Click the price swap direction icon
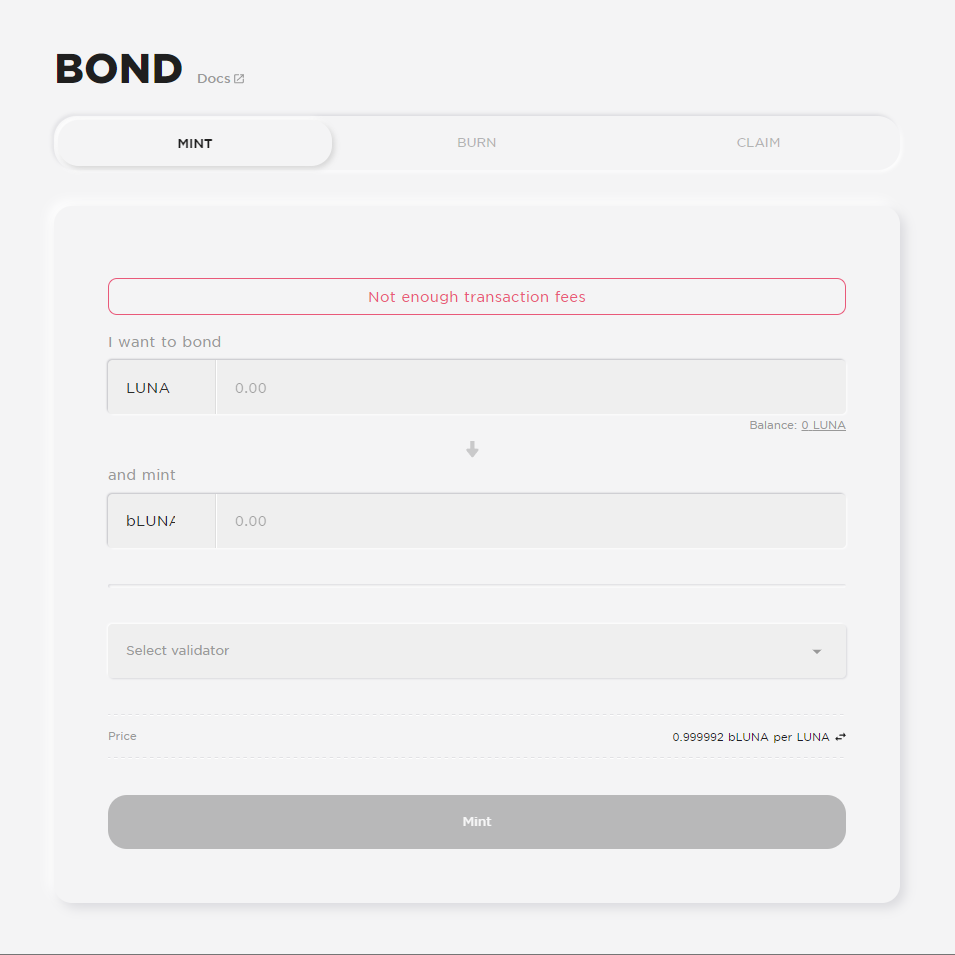Screen dimensions: 955x955 coord(840,737)
